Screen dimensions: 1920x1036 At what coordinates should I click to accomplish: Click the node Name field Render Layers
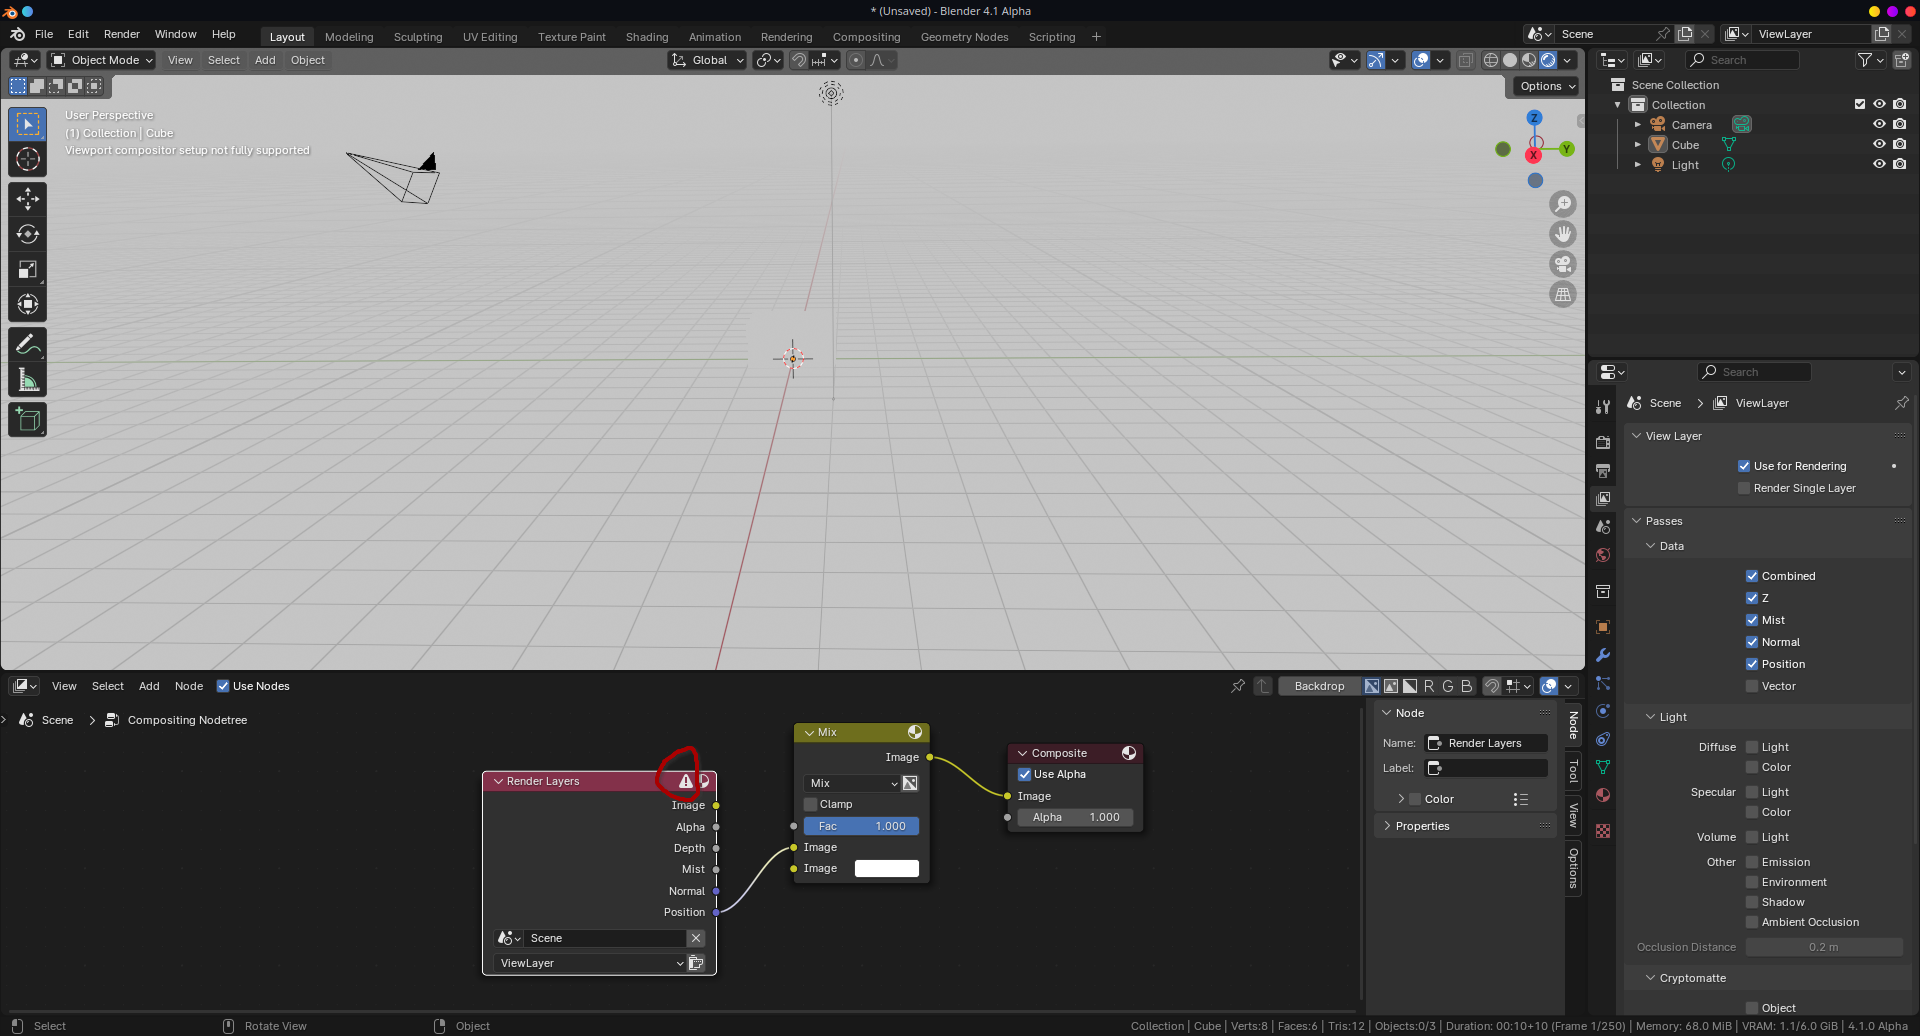click(x=1486, y=743)
